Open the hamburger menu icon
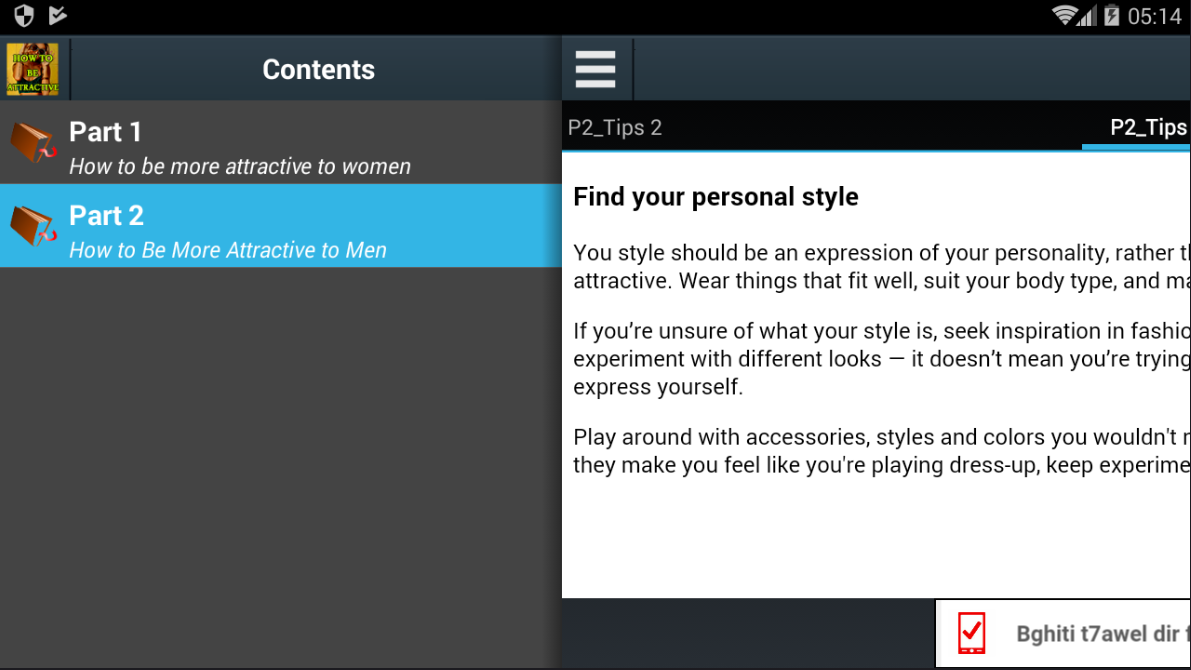Screen dimensions: 1191x670 click(x=595, y=69)
